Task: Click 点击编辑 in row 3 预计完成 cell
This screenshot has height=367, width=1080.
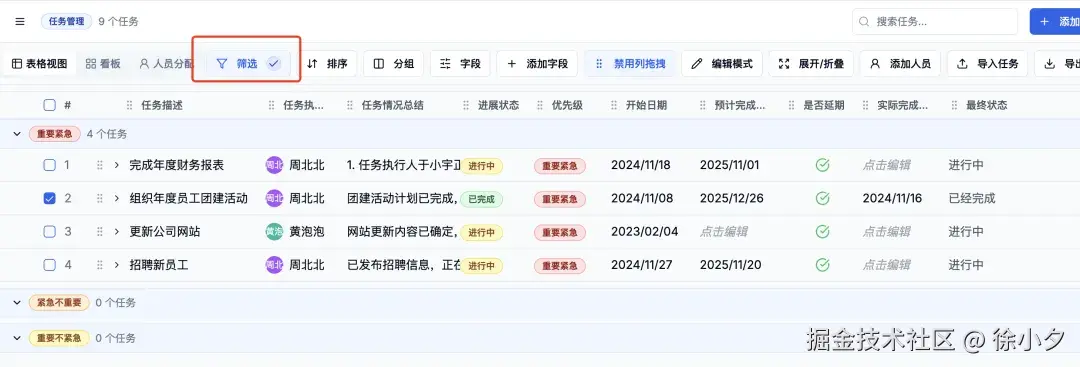Action: (725, 231)
